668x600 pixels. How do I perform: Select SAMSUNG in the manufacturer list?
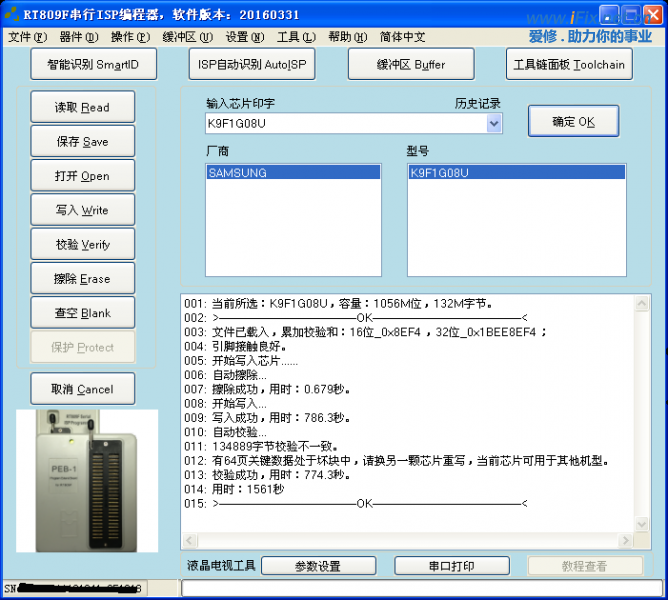point(292,173)
